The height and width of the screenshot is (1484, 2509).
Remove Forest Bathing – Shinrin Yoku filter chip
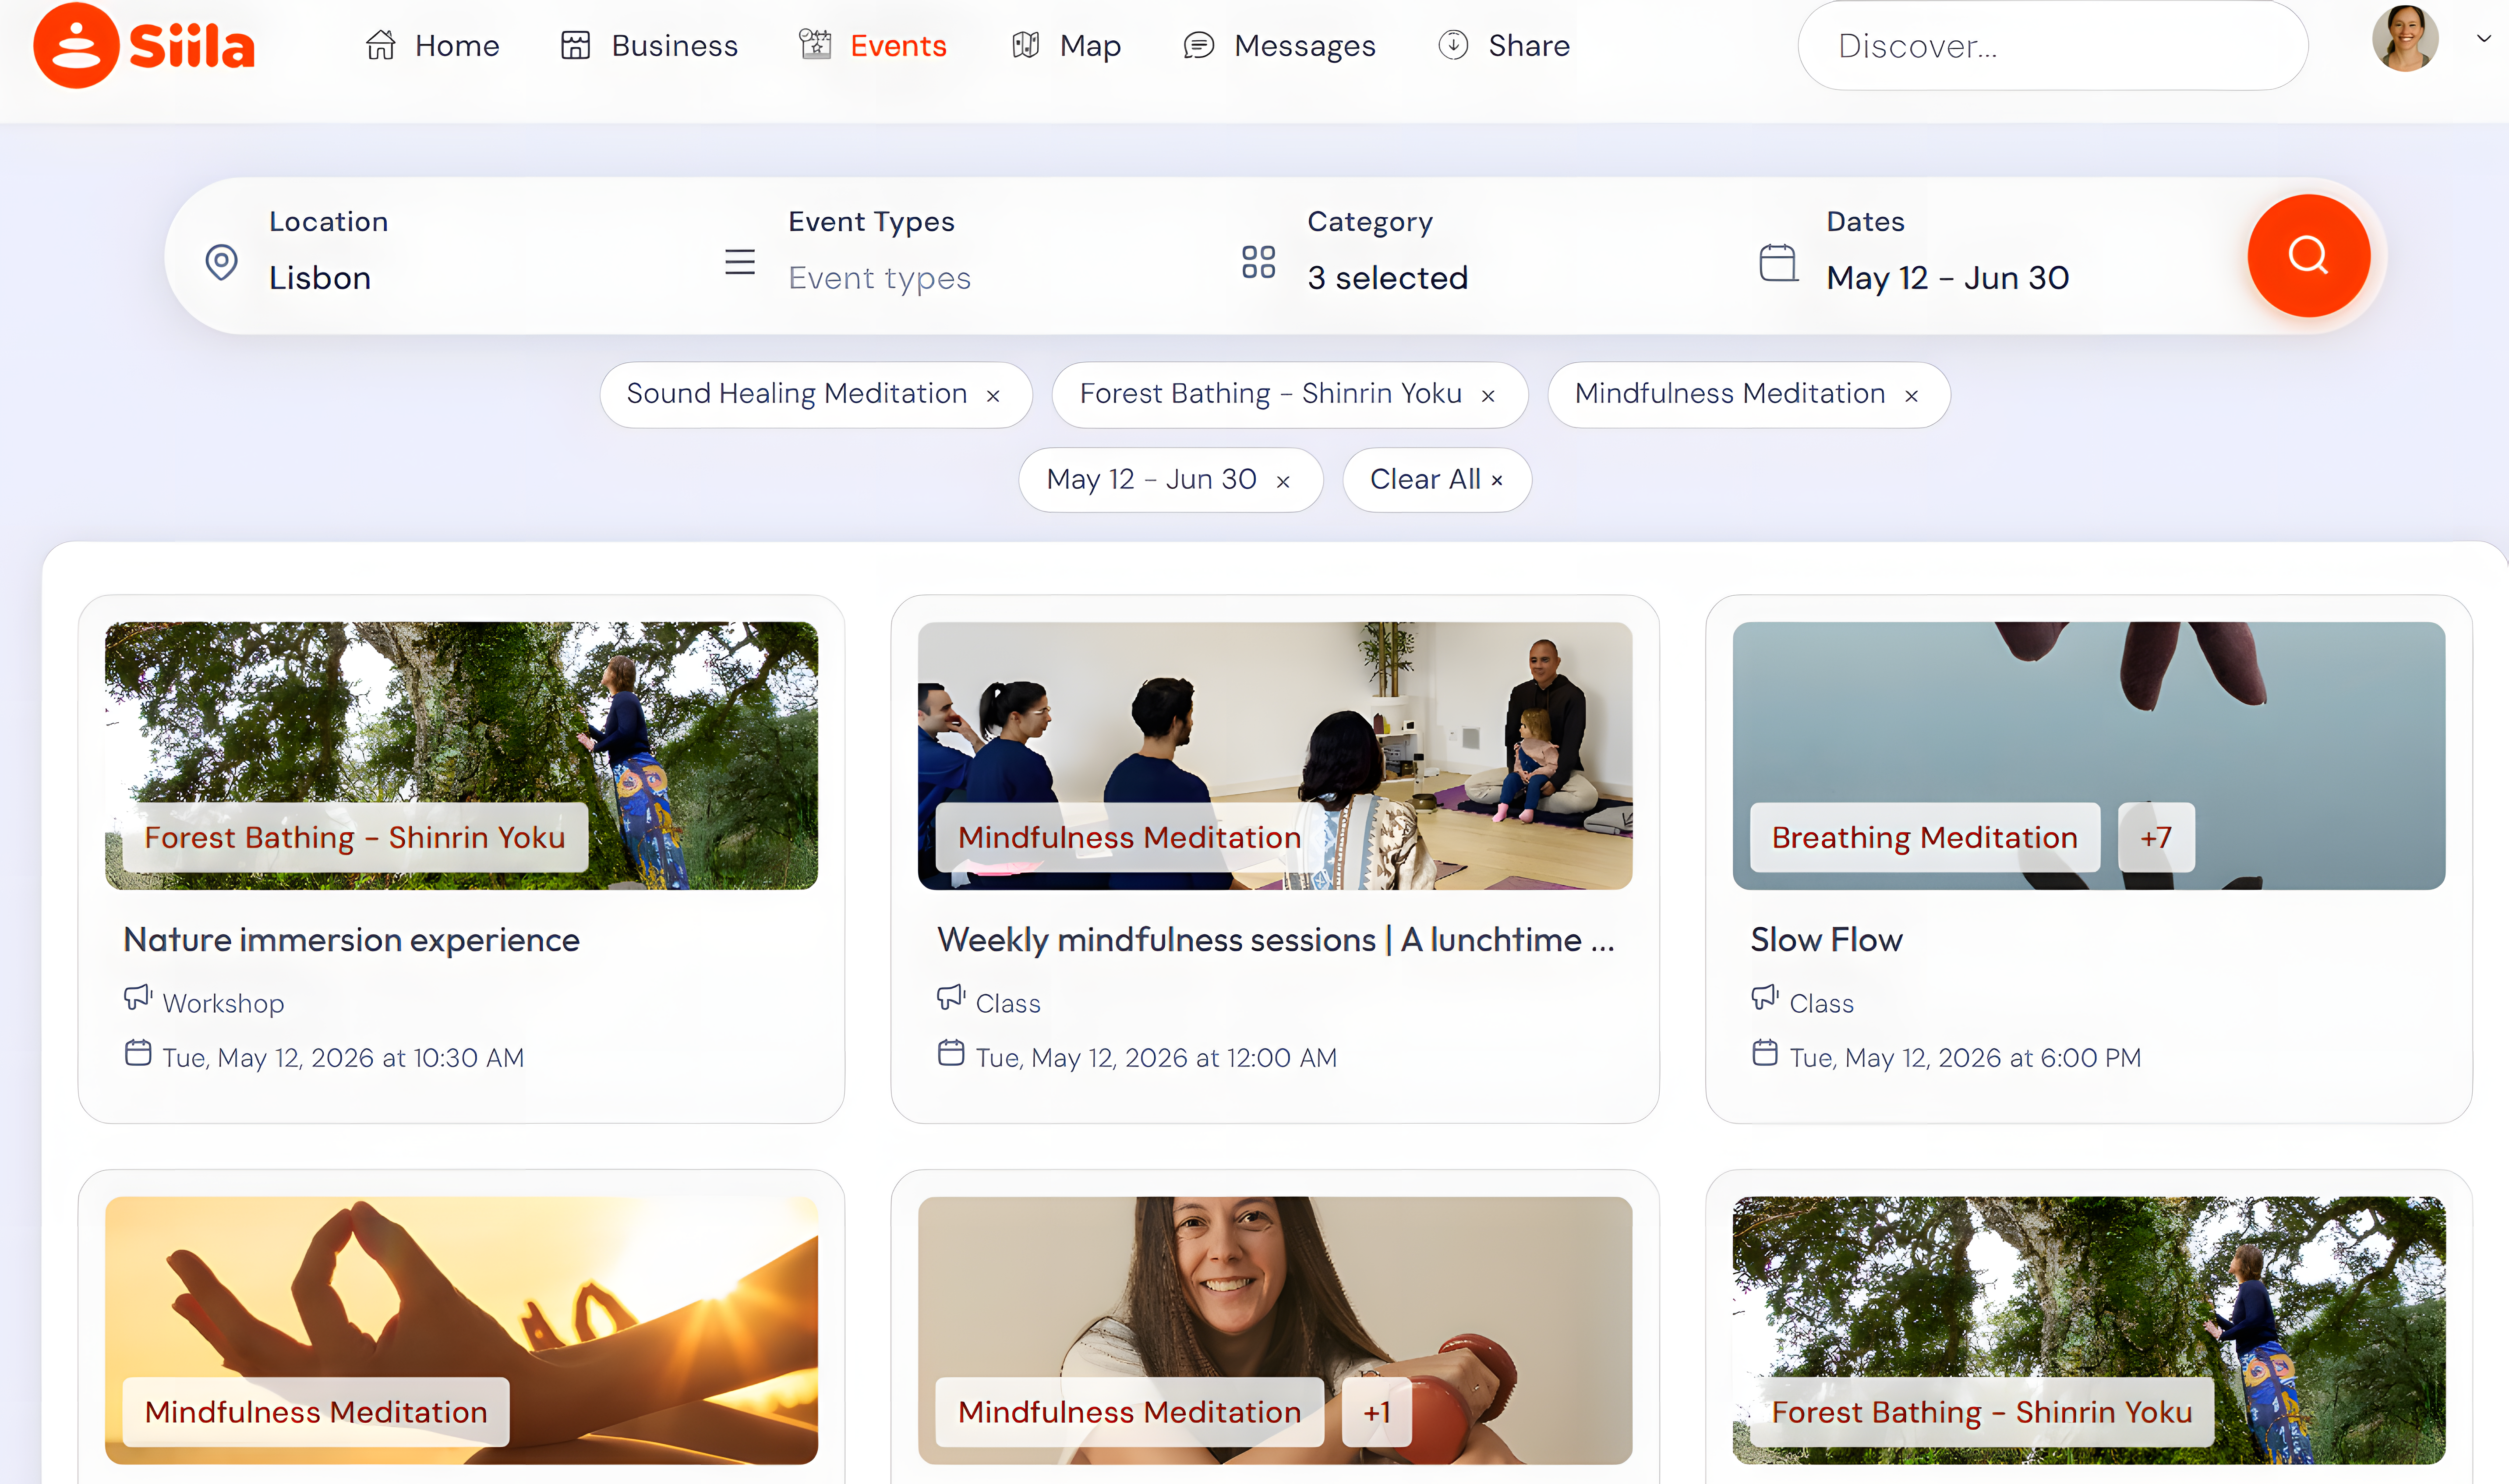click(x=1488, y=396)
